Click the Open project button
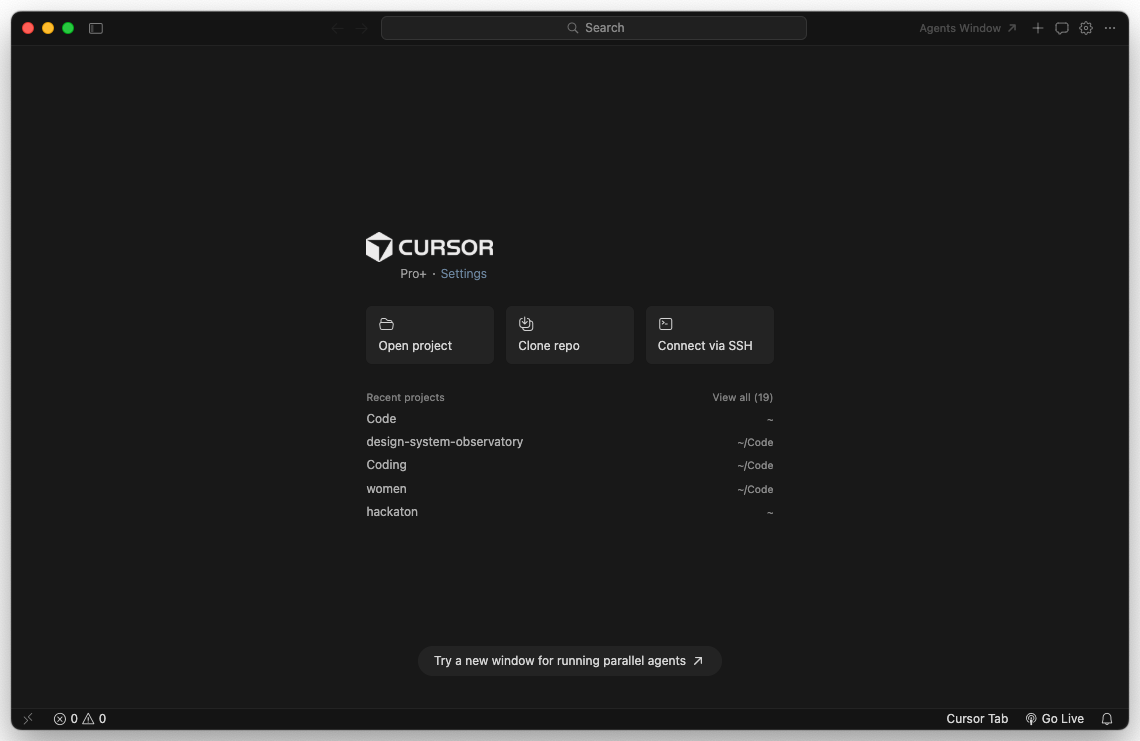Viewport: 1140px width, 741px height. (x=430, y=335)
